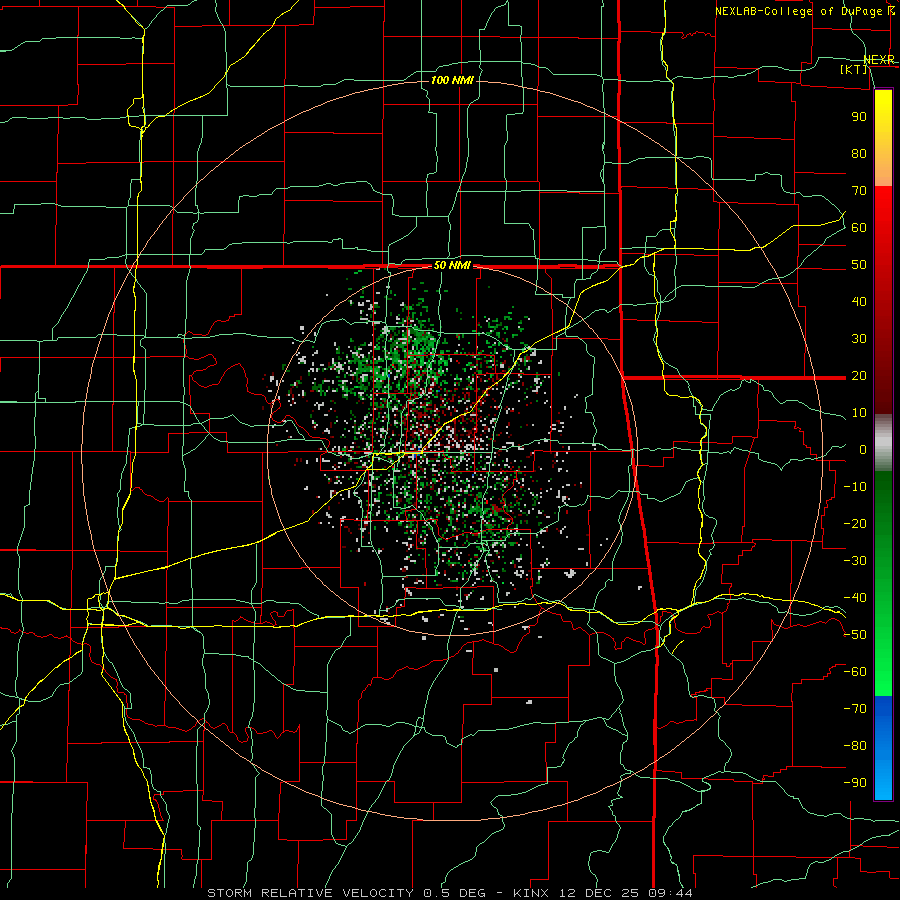Screen dimensions: 900x900
Task: Click the 50 value on the velocity scale
Action: pyautogui.click(x=859, y=265)
